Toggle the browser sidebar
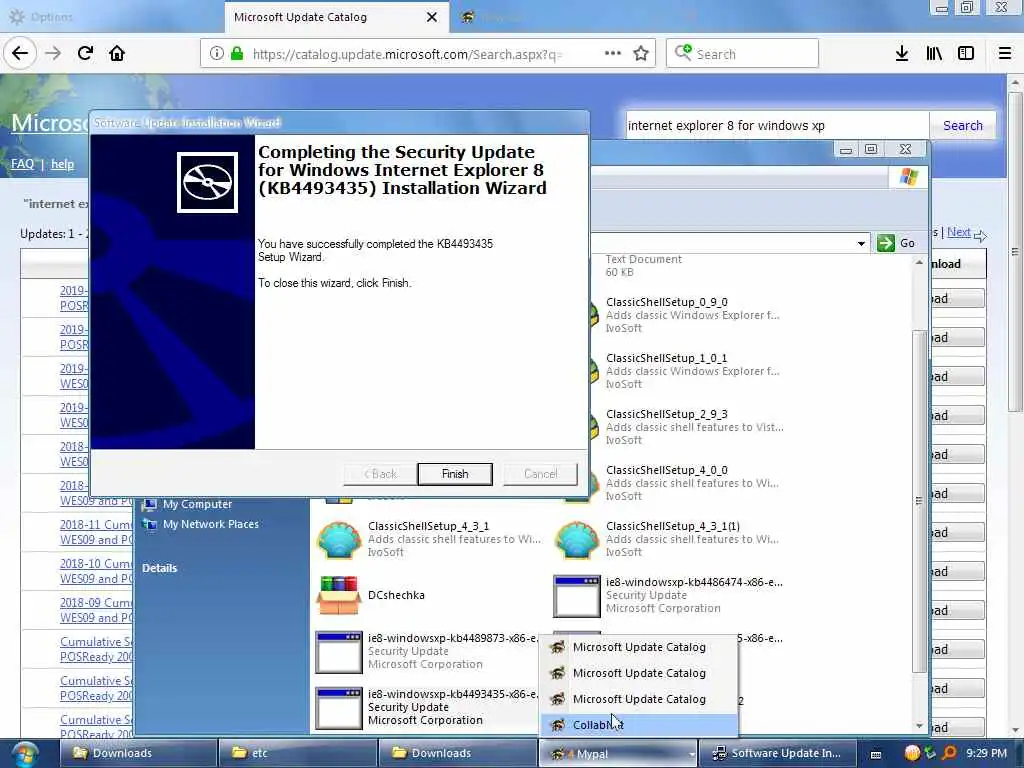This screenshot has width=1024, height=768. click(966, 54)
